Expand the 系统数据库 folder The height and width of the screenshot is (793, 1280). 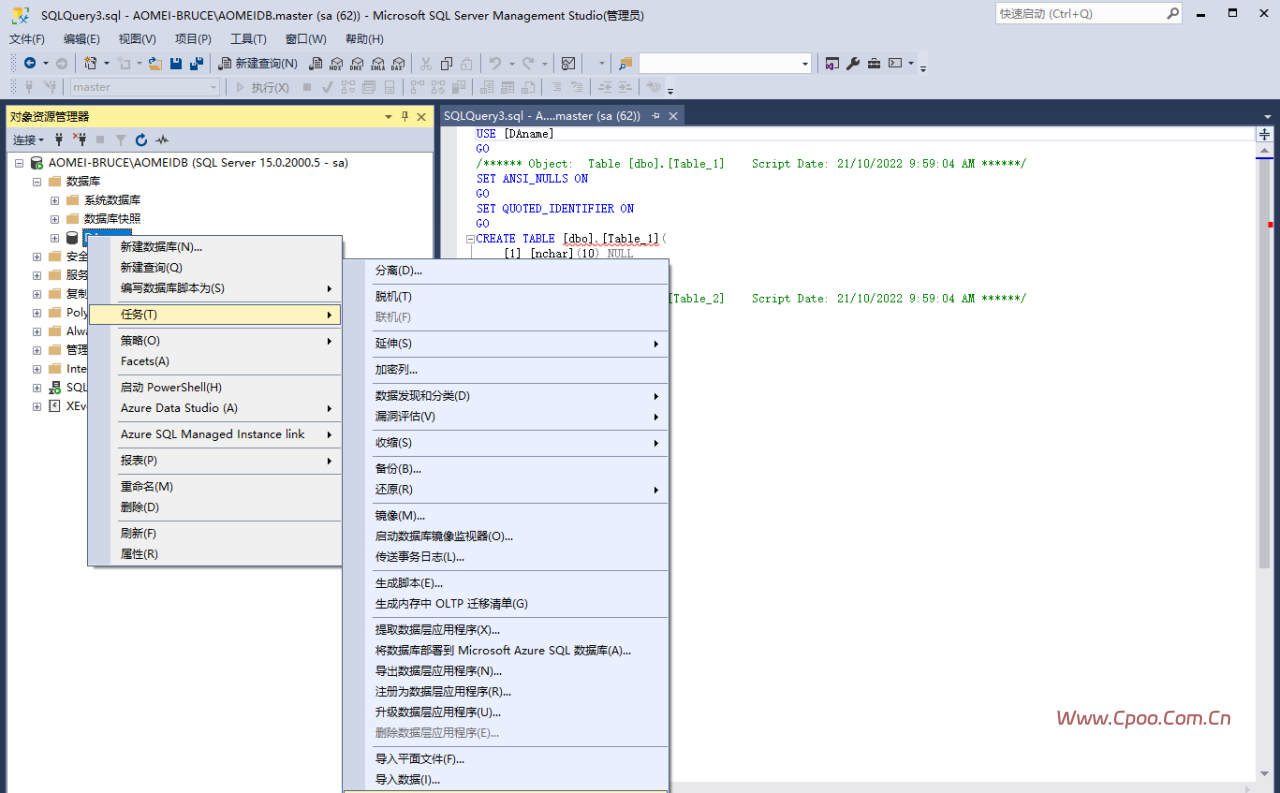pos(55,200)
